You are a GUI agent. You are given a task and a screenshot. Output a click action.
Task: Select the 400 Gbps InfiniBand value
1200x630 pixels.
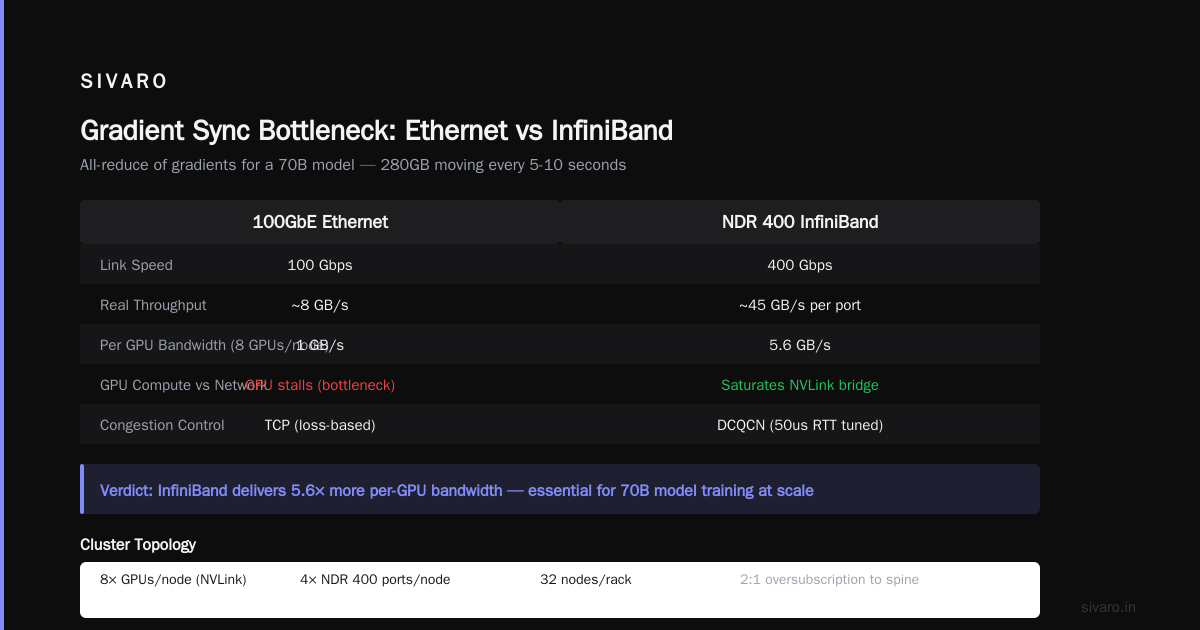800,265
